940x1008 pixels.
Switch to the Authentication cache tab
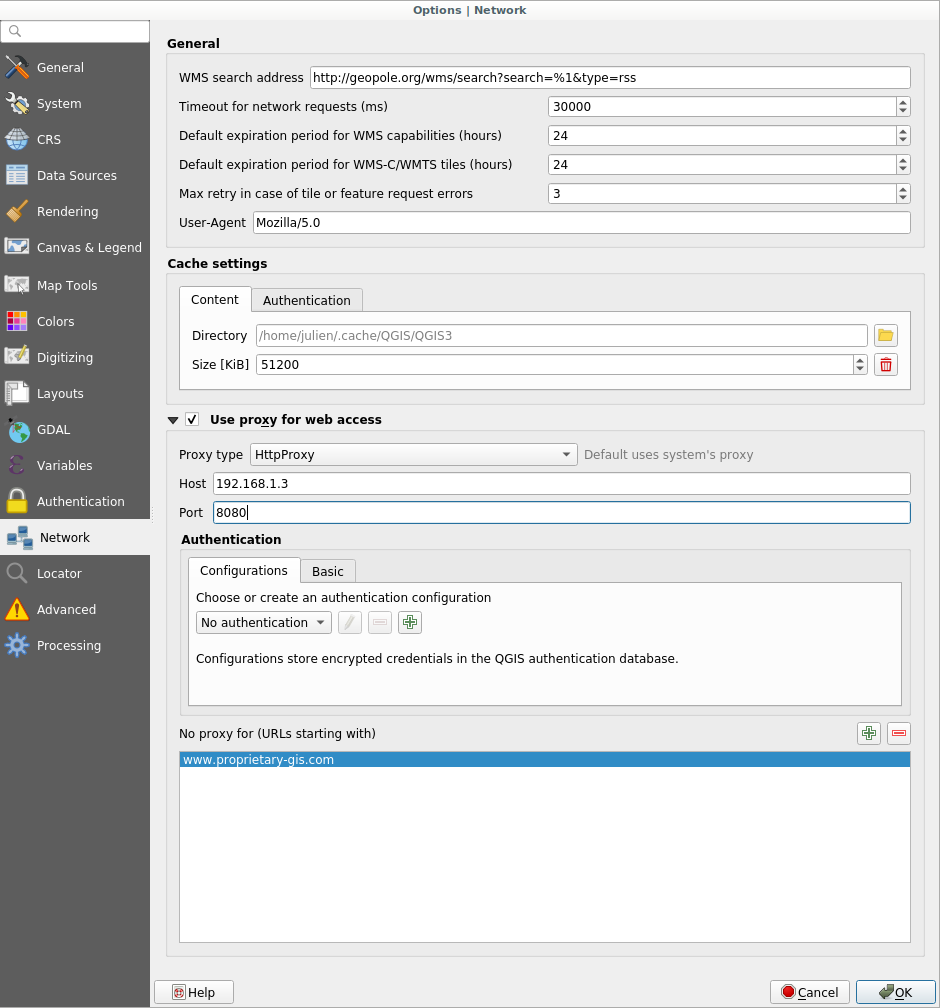click(306, 300)
